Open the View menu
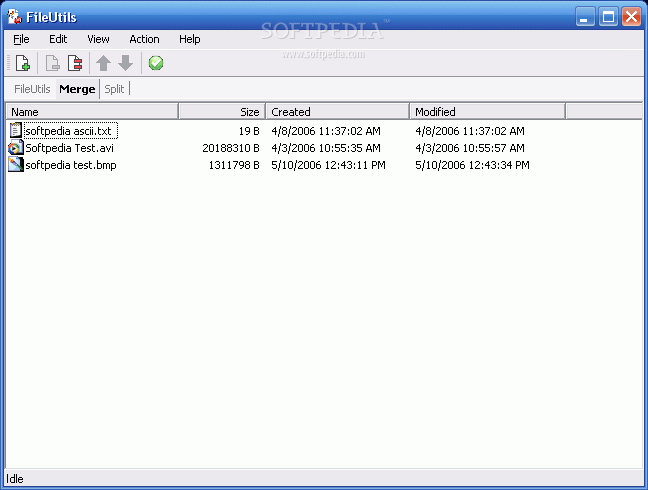The image size is (648, 490). coord(98,39)
